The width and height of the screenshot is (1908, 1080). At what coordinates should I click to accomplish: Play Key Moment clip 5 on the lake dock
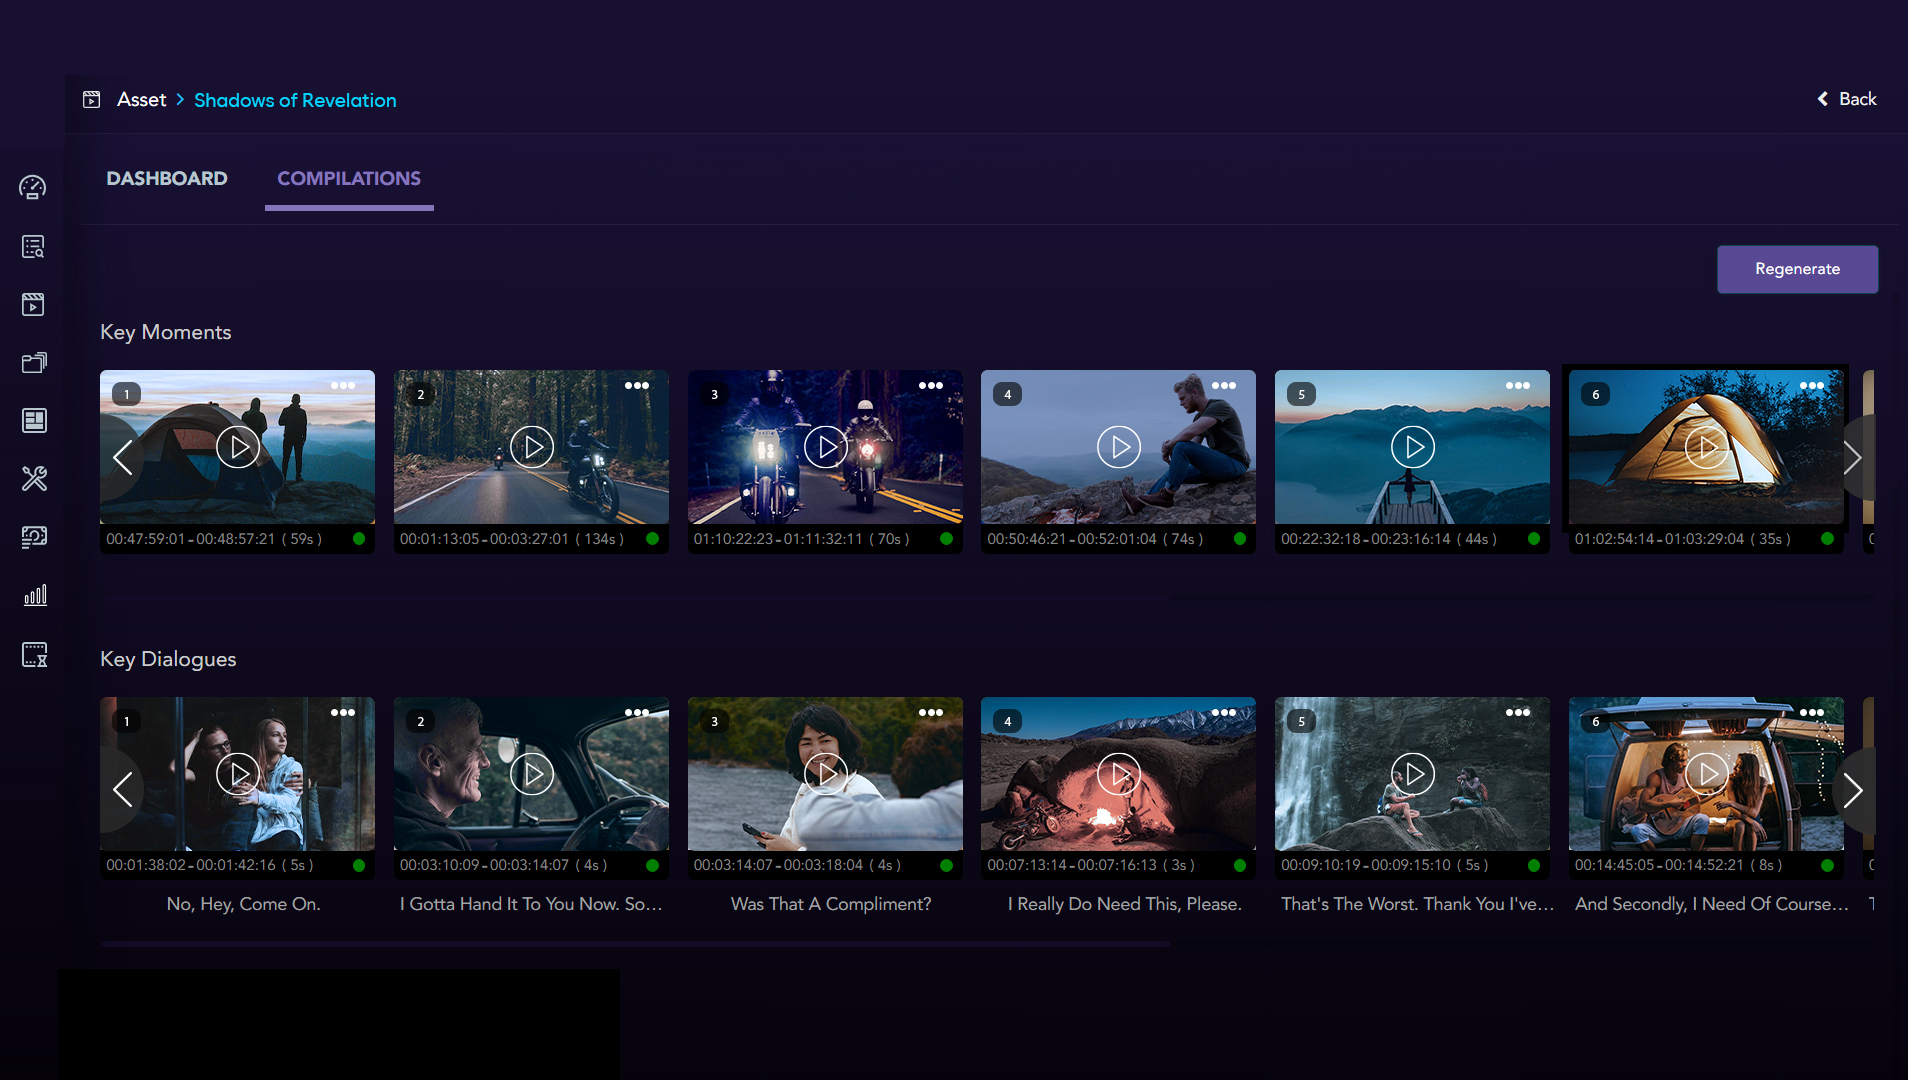coord(1413,447)
